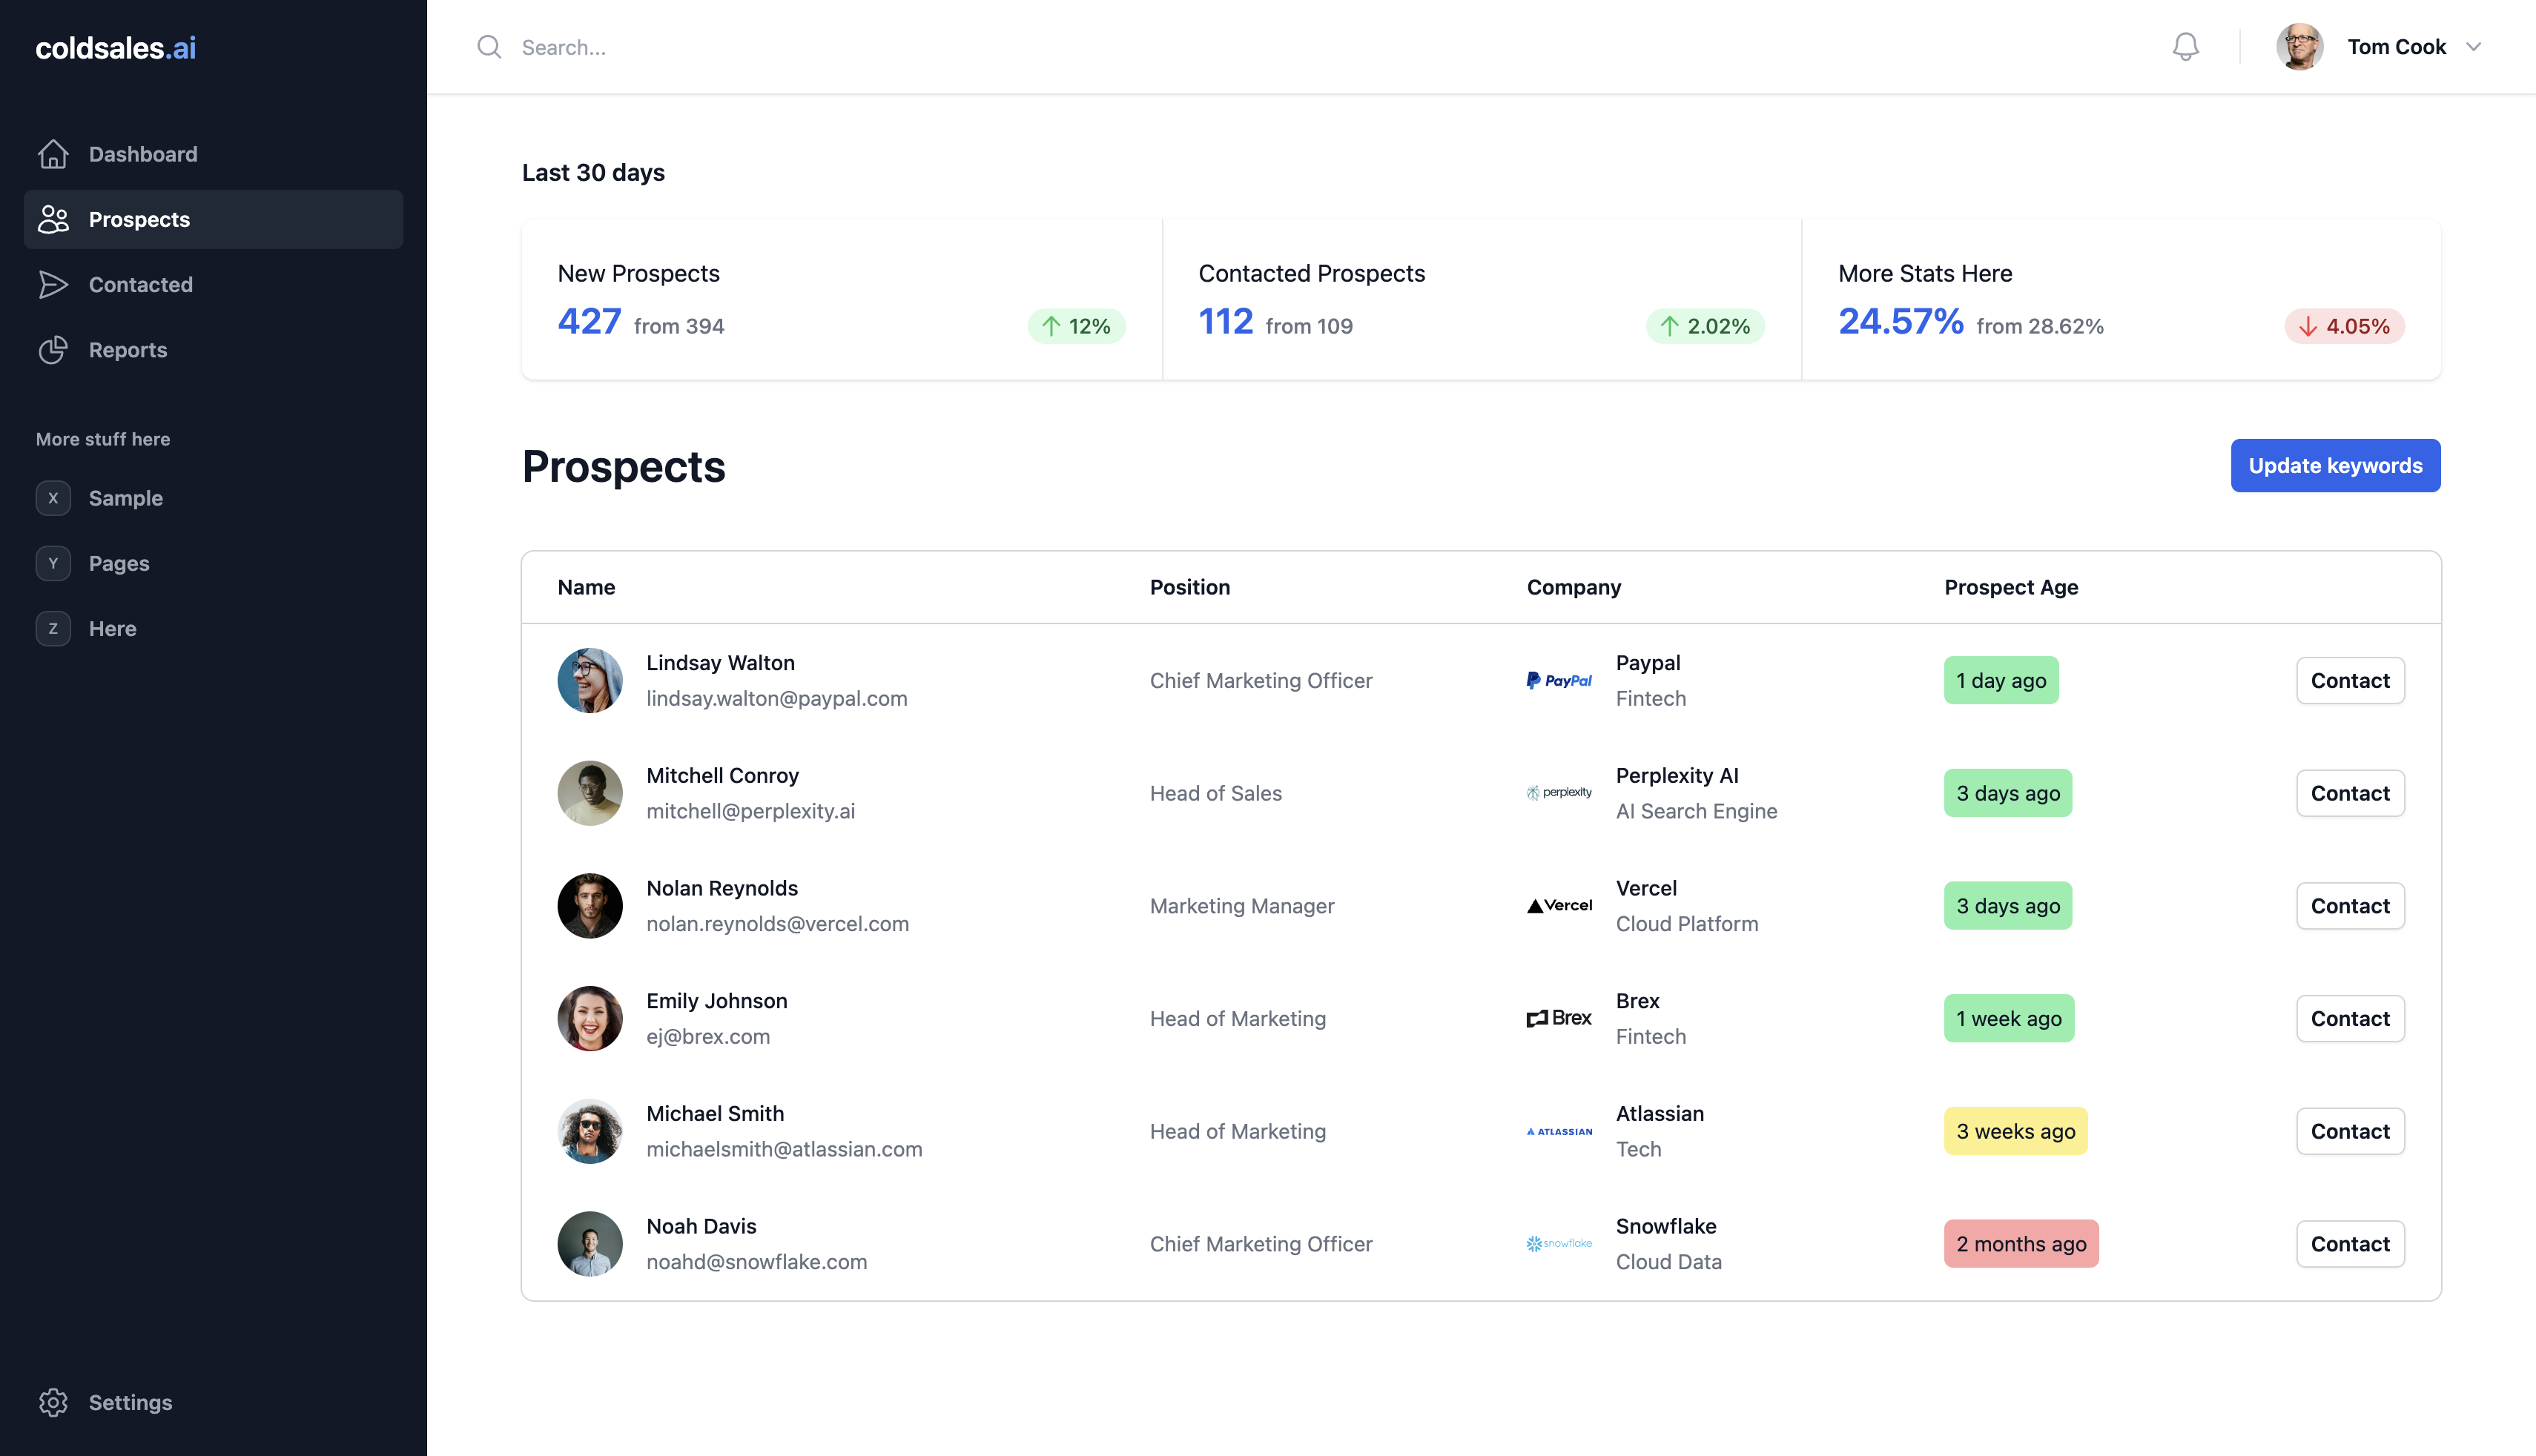Click the search magnifier icon
This screenshot has width=2536, height=1456.
pyautogui.click(x=489, y=47)
